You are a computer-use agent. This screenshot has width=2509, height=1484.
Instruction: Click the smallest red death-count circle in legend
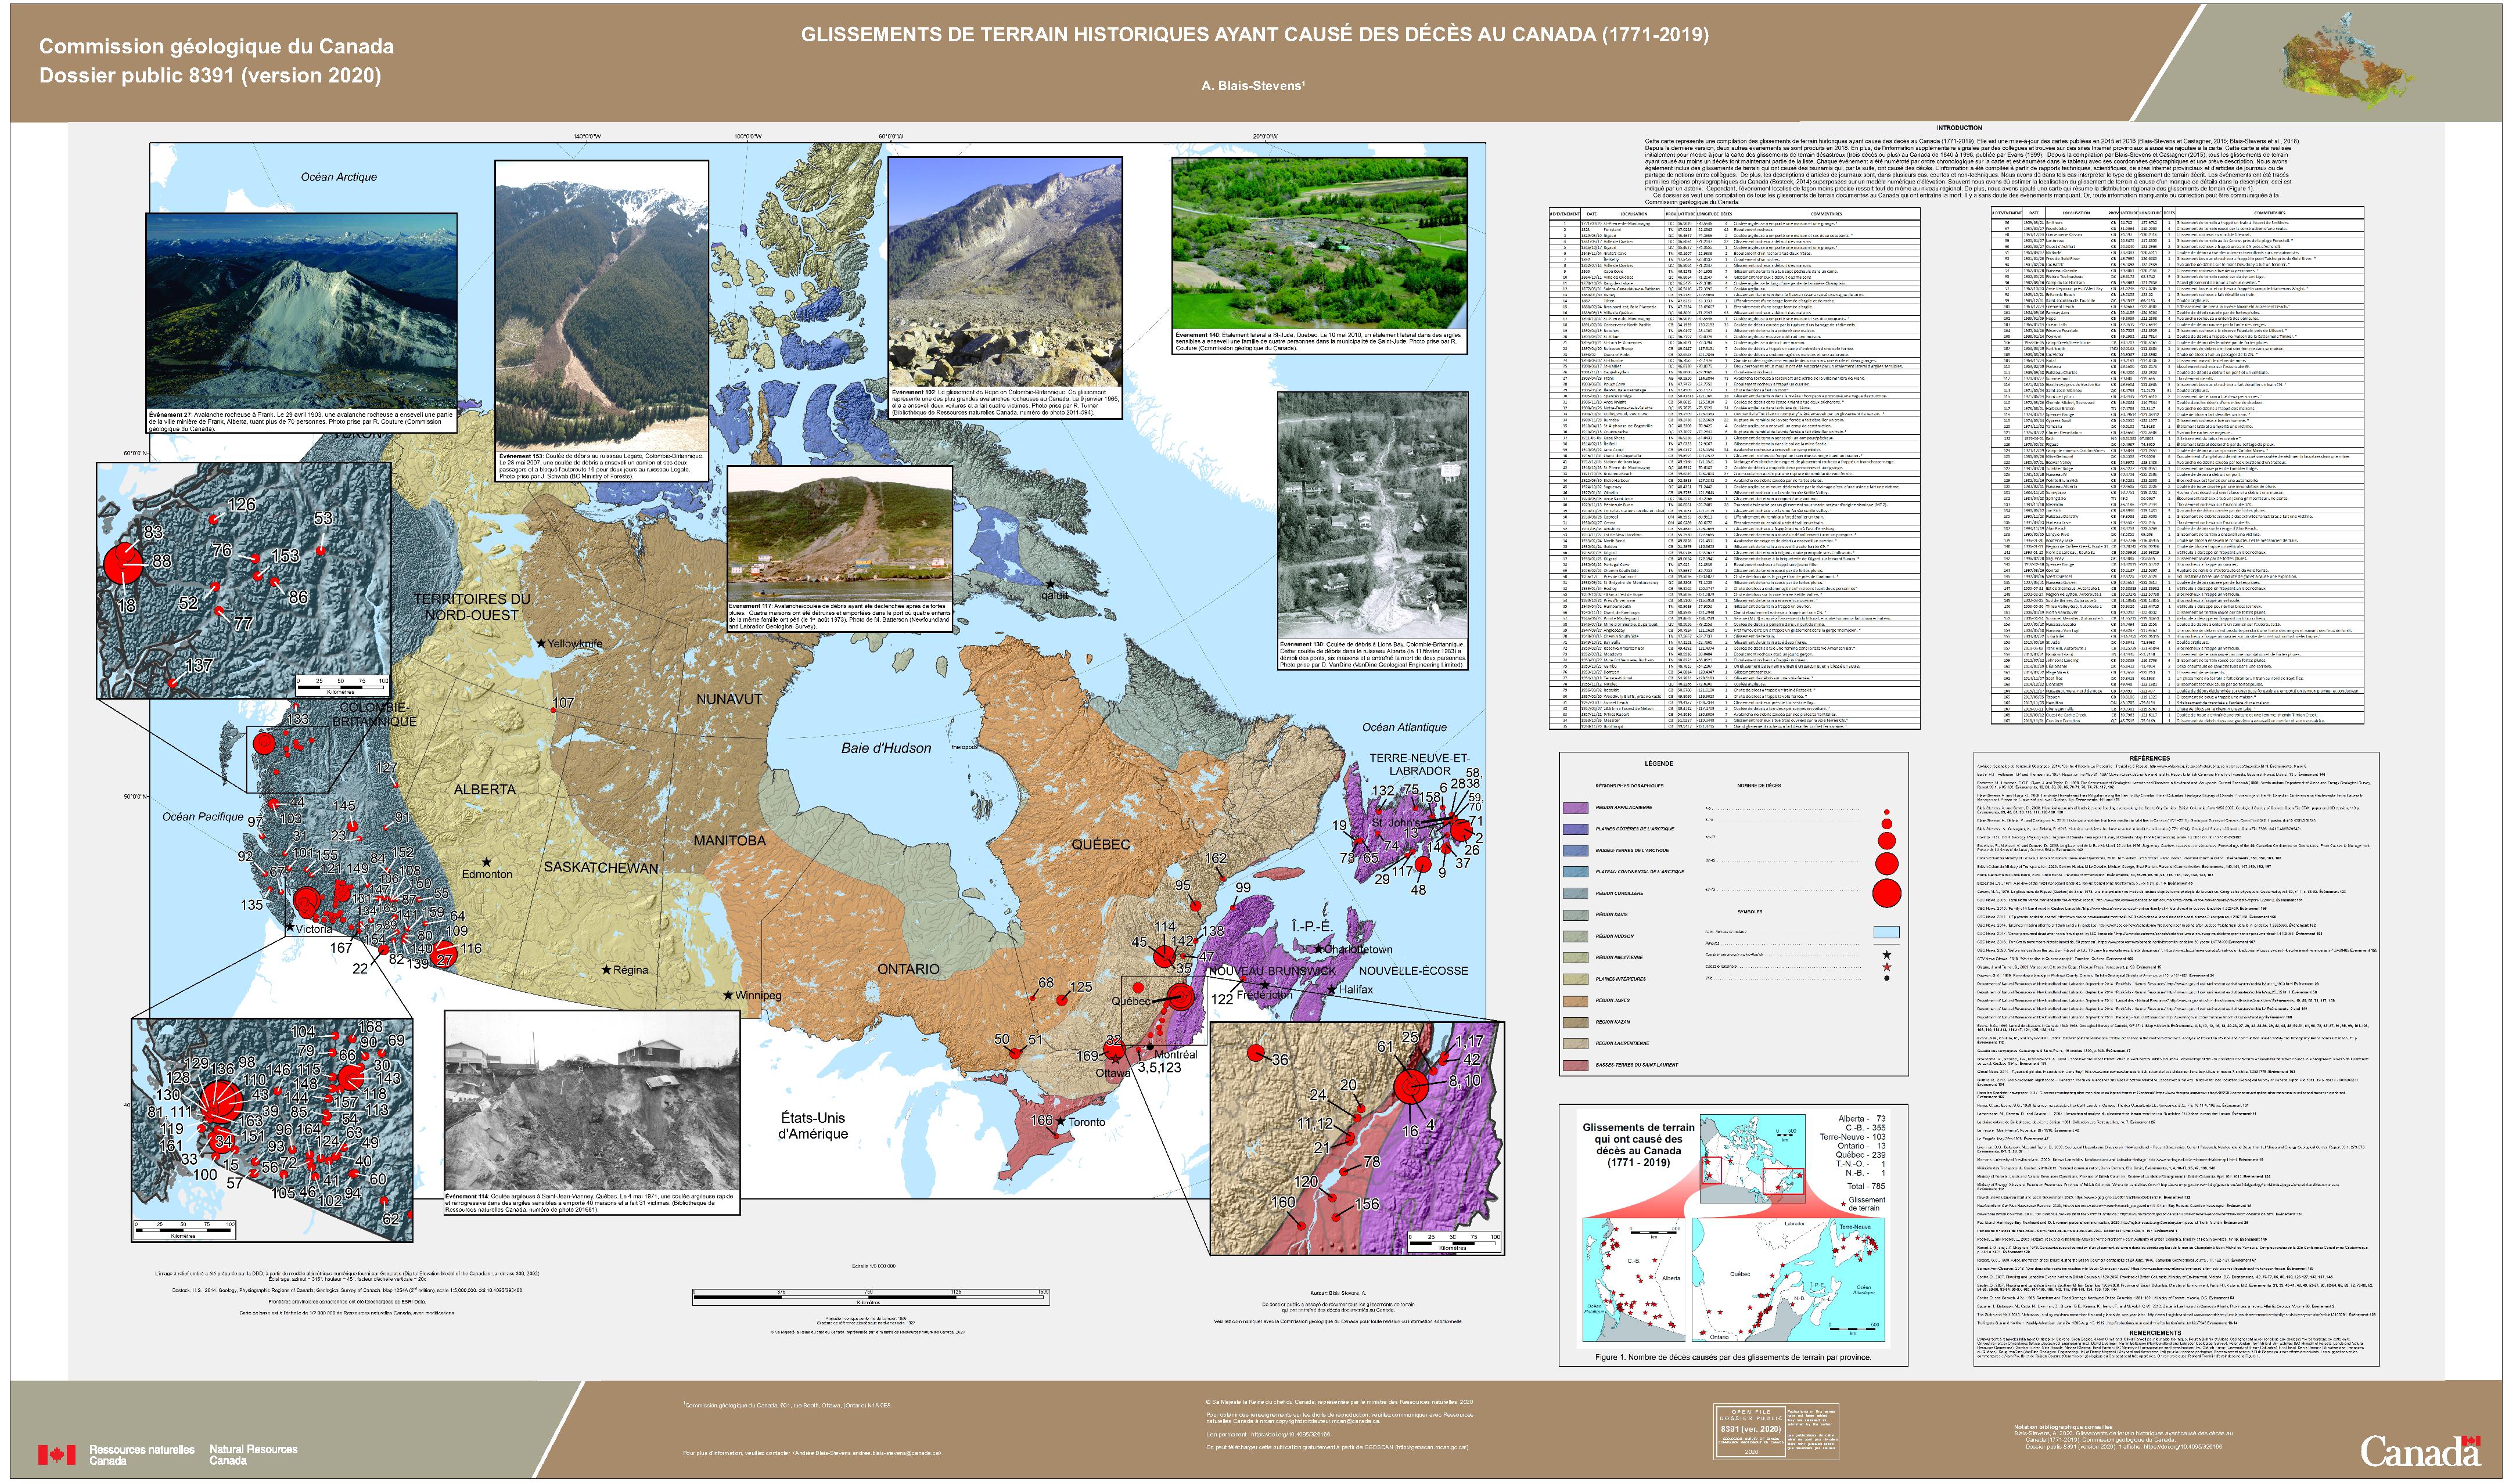click(1886, 813)
